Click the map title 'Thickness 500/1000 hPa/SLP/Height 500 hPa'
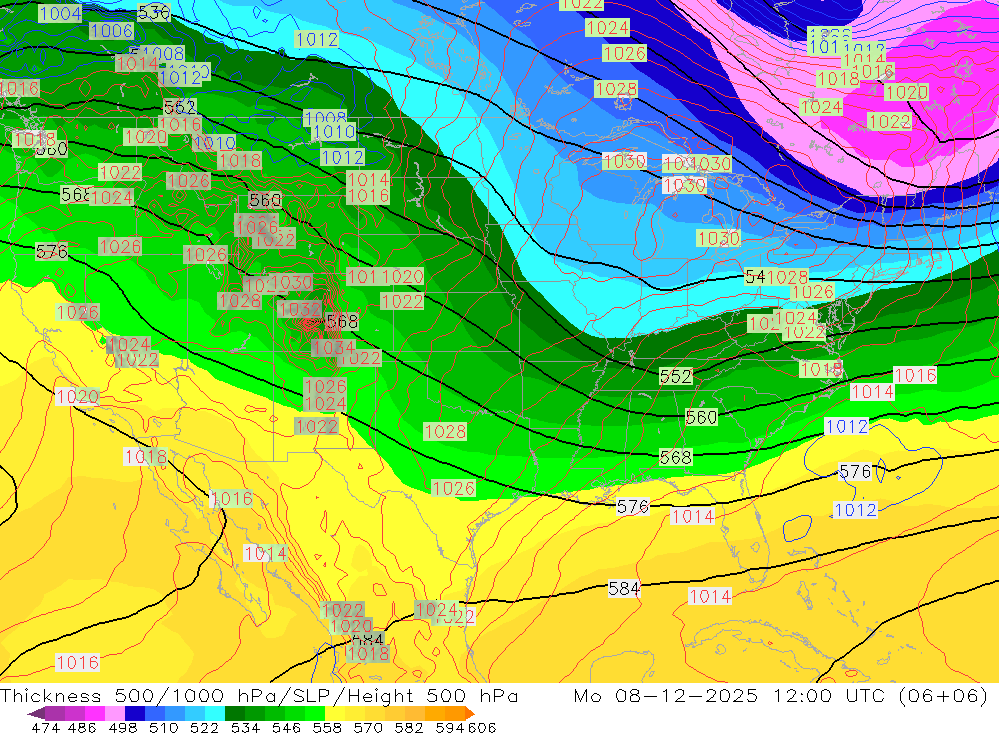 point(259,695)
